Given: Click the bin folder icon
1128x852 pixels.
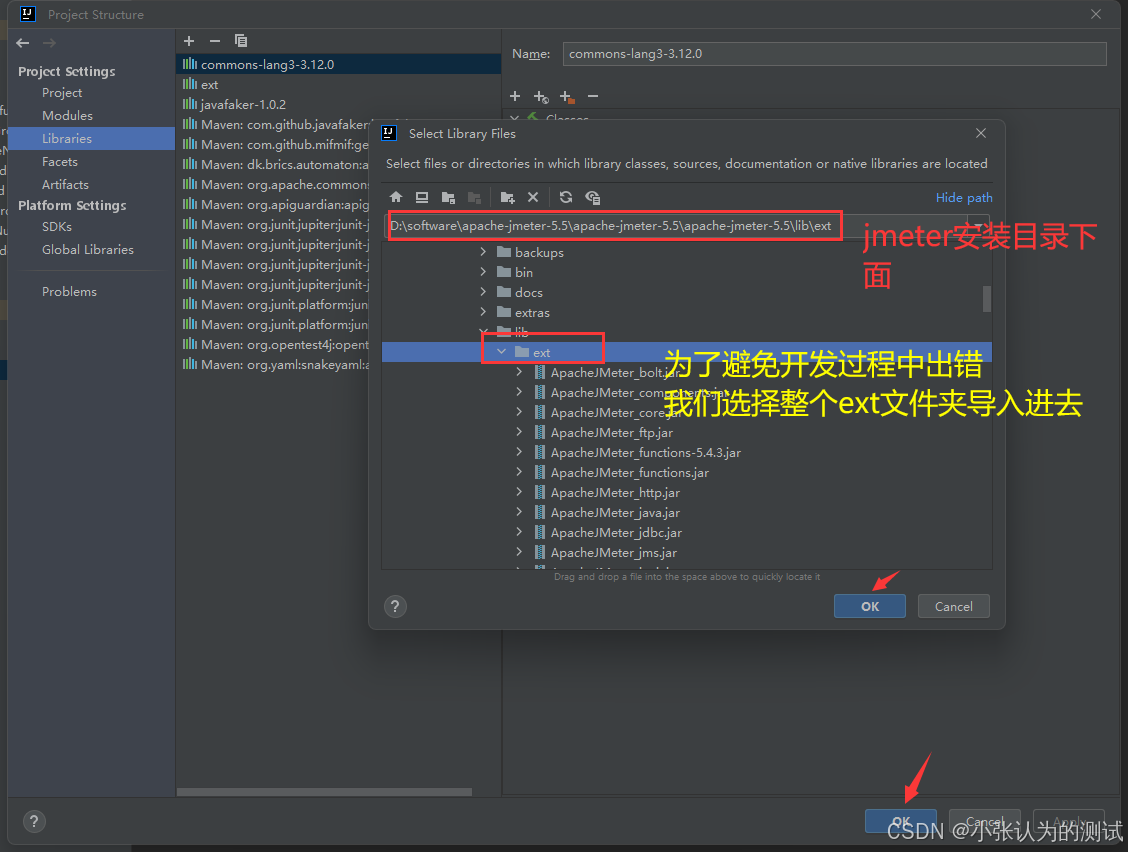Looking at the screenshot, I should pyautogui.click(x=504, y=272).
